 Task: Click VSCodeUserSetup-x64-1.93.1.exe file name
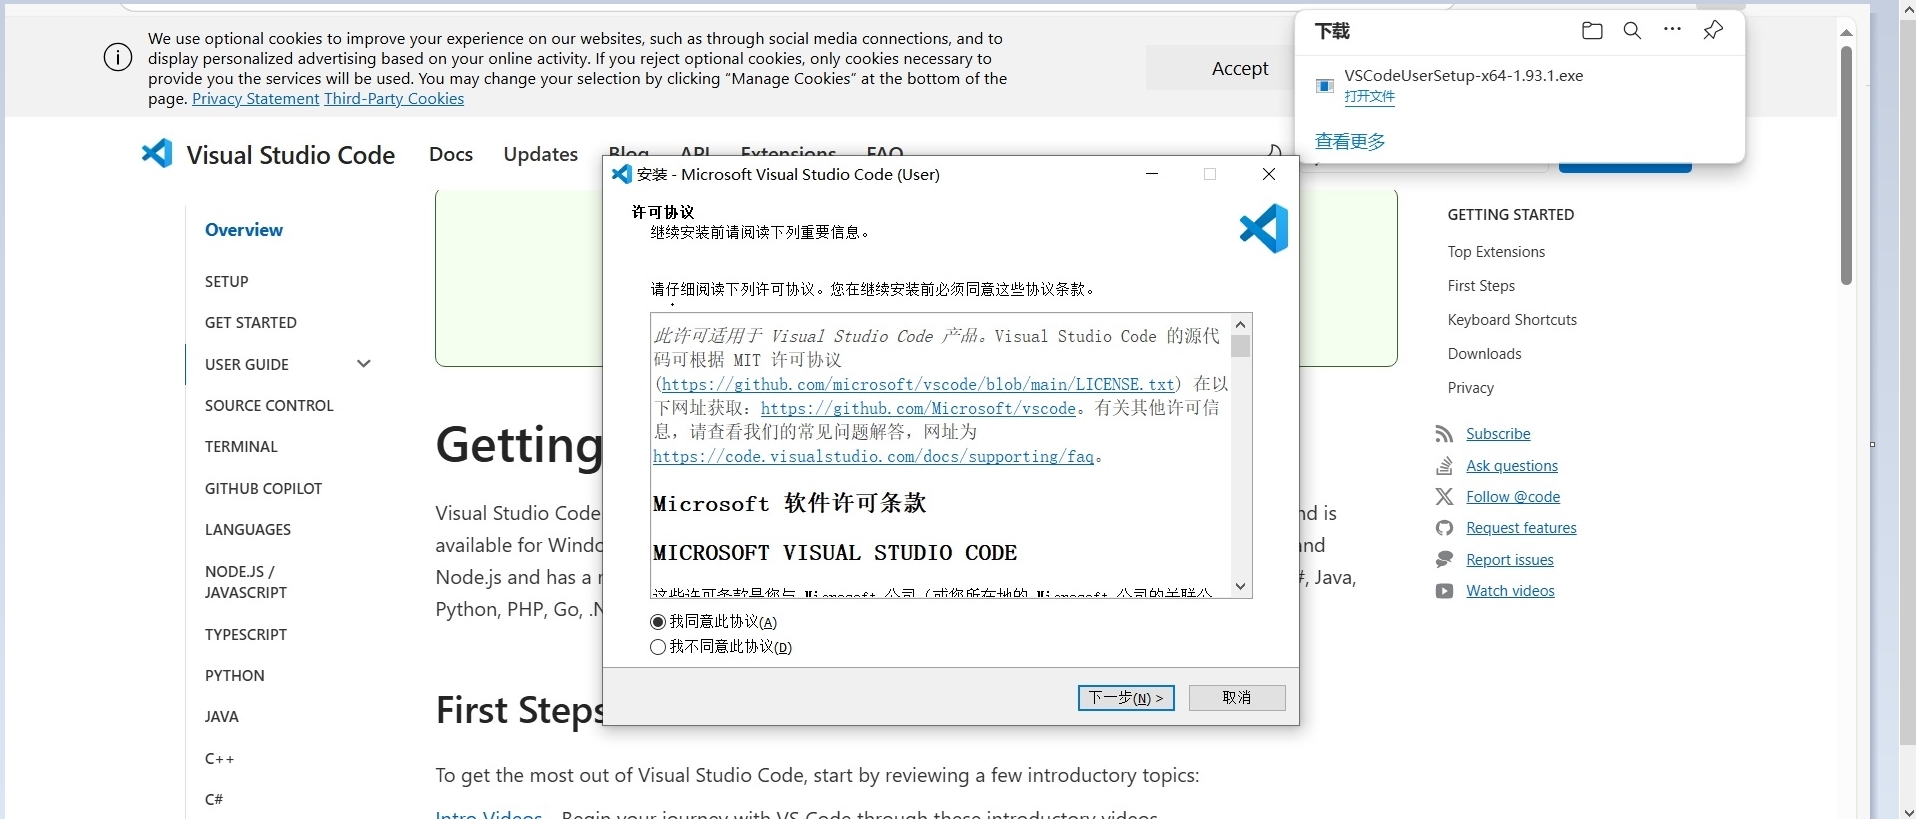click(x=1464, y=76)
